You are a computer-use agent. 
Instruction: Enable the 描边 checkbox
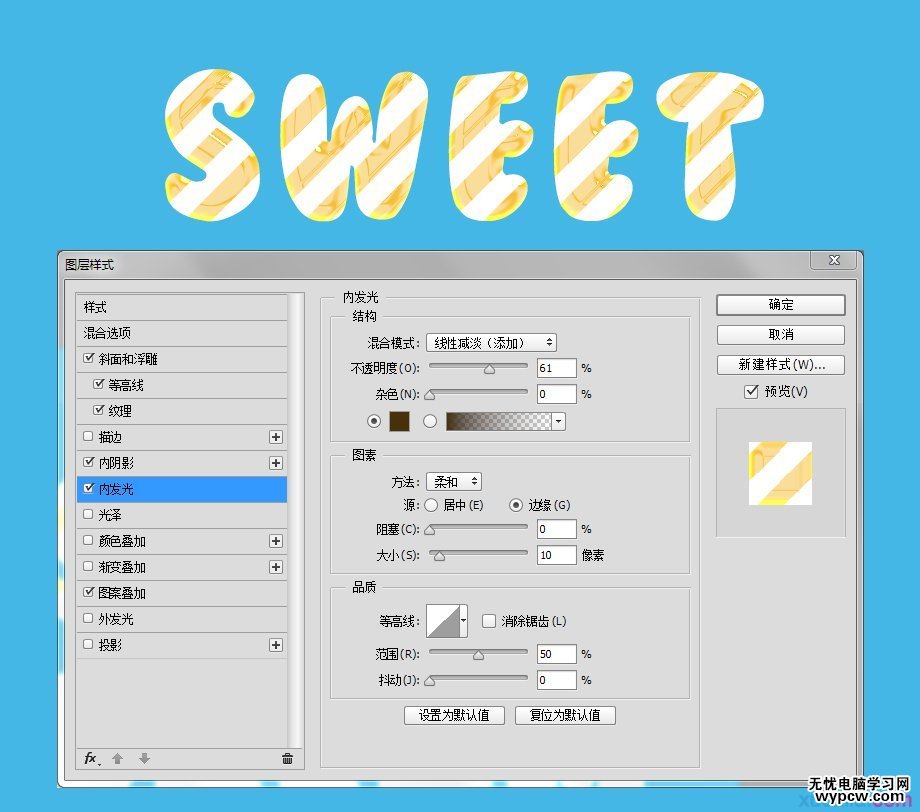click(88, 436)
